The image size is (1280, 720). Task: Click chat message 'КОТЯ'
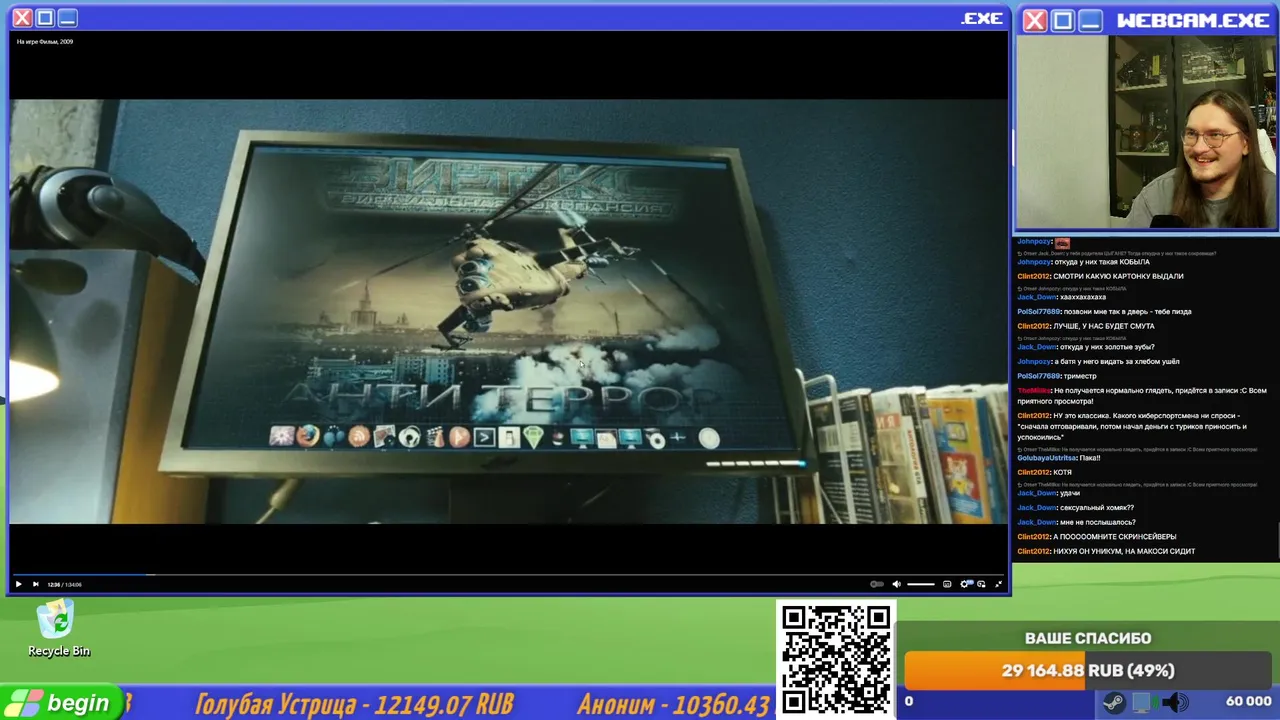coord(1062,472)
